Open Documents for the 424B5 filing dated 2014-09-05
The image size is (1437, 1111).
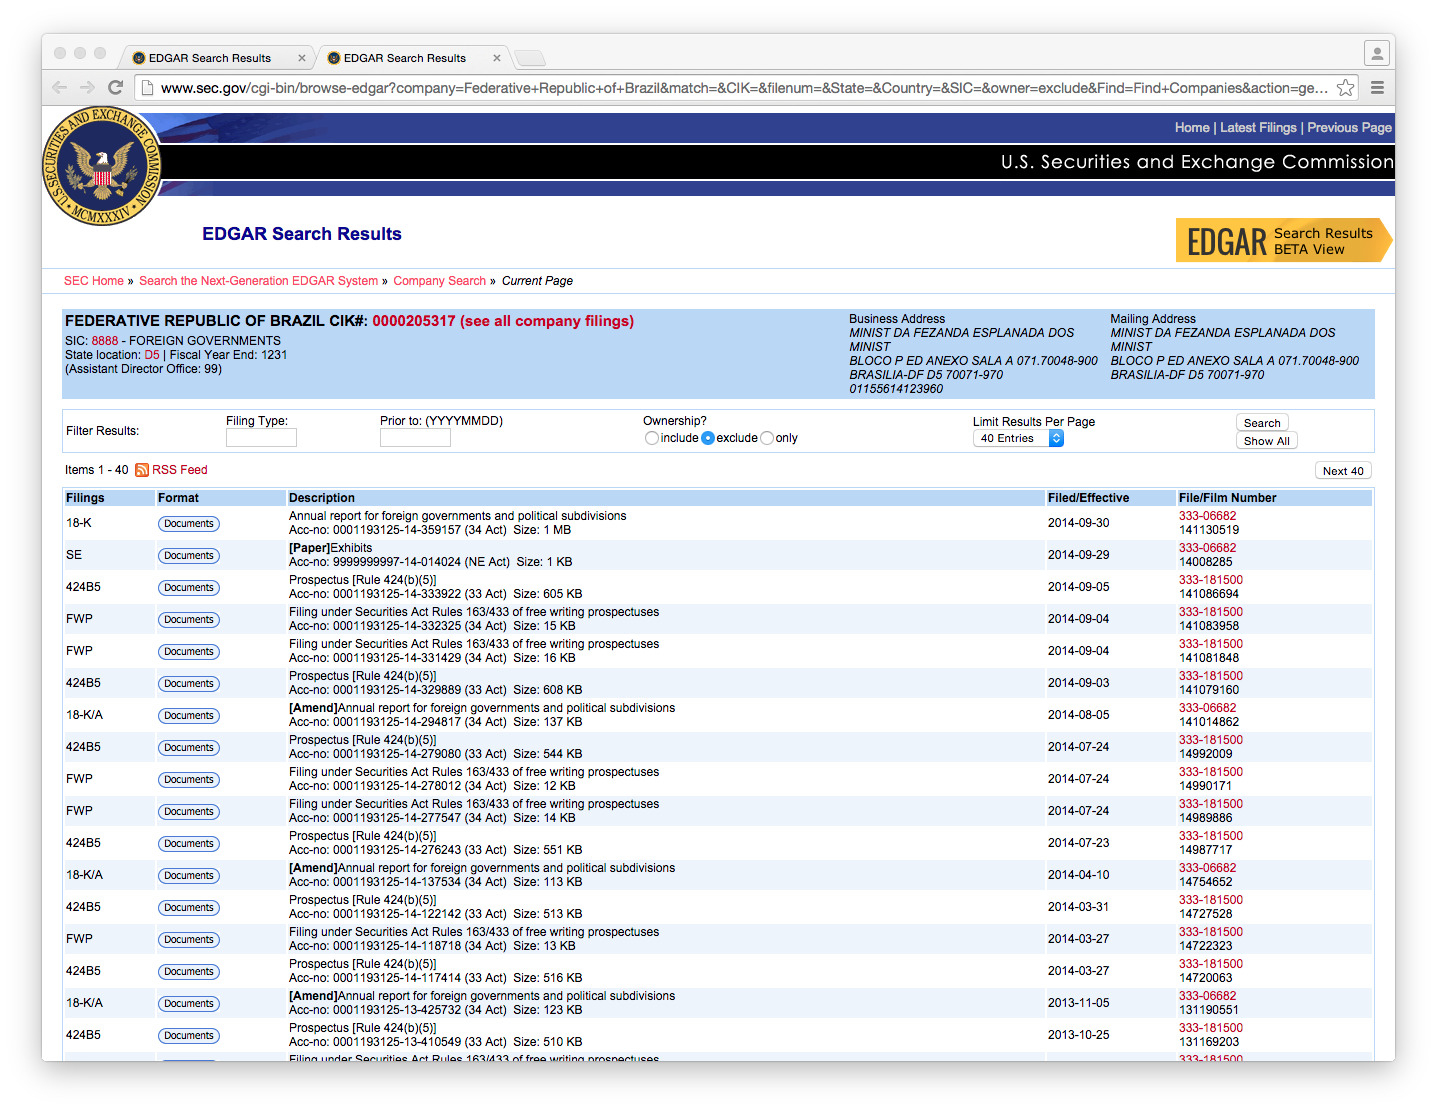(x=189, y=588)
